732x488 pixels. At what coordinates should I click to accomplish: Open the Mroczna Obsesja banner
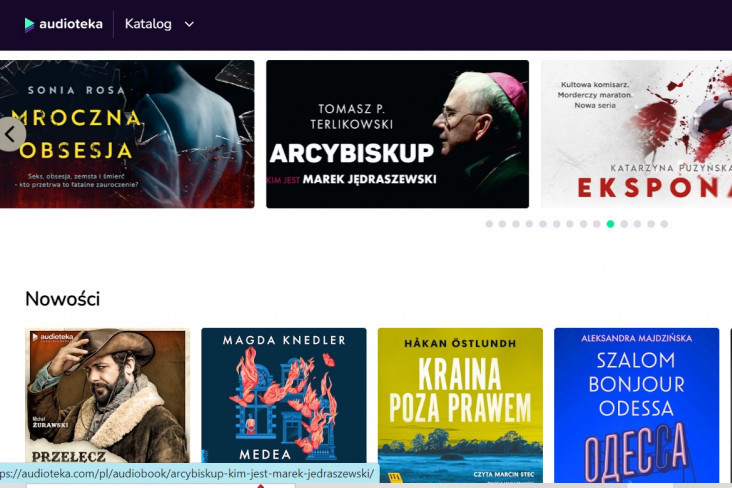(127, 134)
